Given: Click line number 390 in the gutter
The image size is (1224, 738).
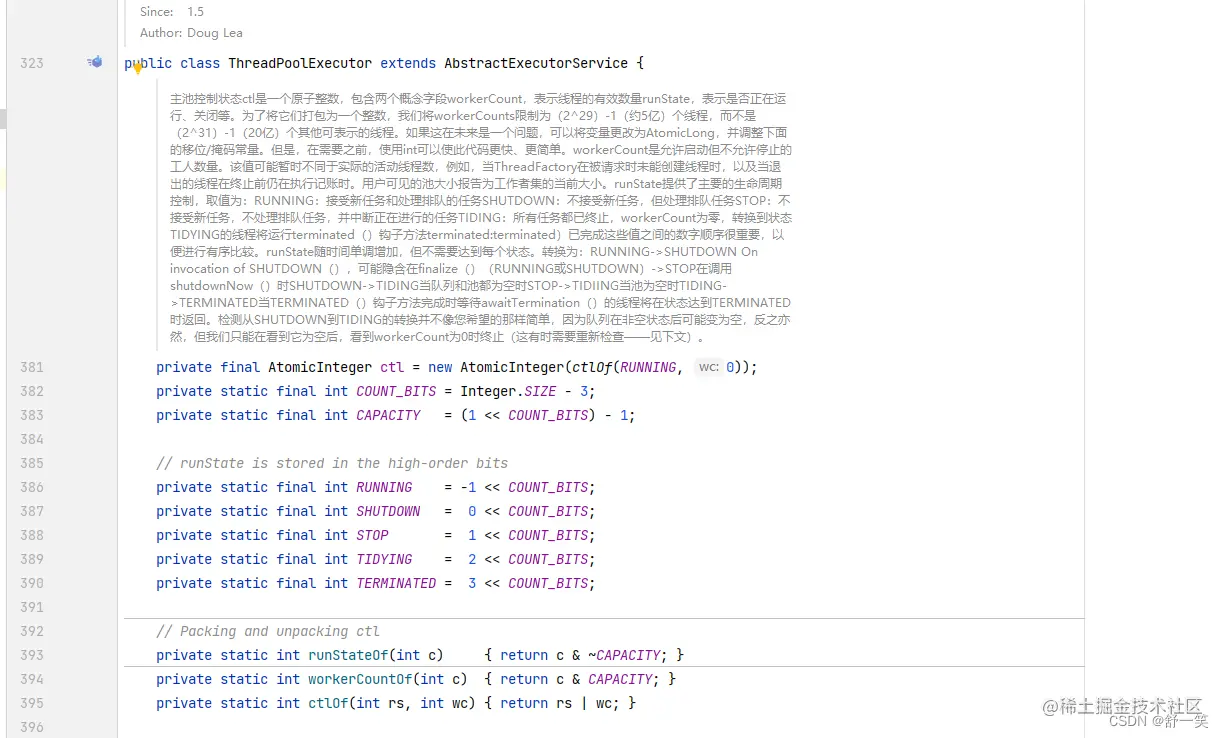Looking at the screenshot, I should point(32,583).
